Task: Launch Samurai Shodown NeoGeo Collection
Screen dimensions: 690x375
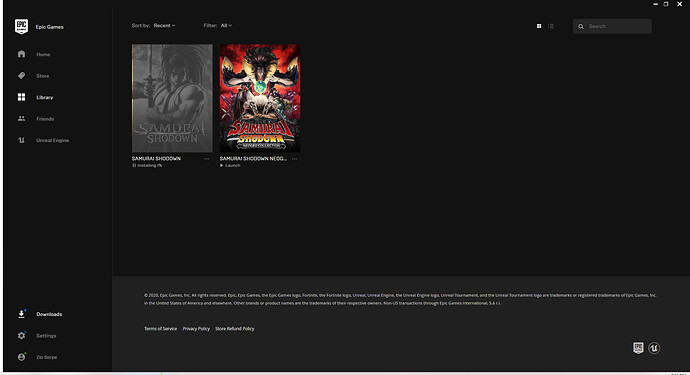Action: tap(230, 165)
